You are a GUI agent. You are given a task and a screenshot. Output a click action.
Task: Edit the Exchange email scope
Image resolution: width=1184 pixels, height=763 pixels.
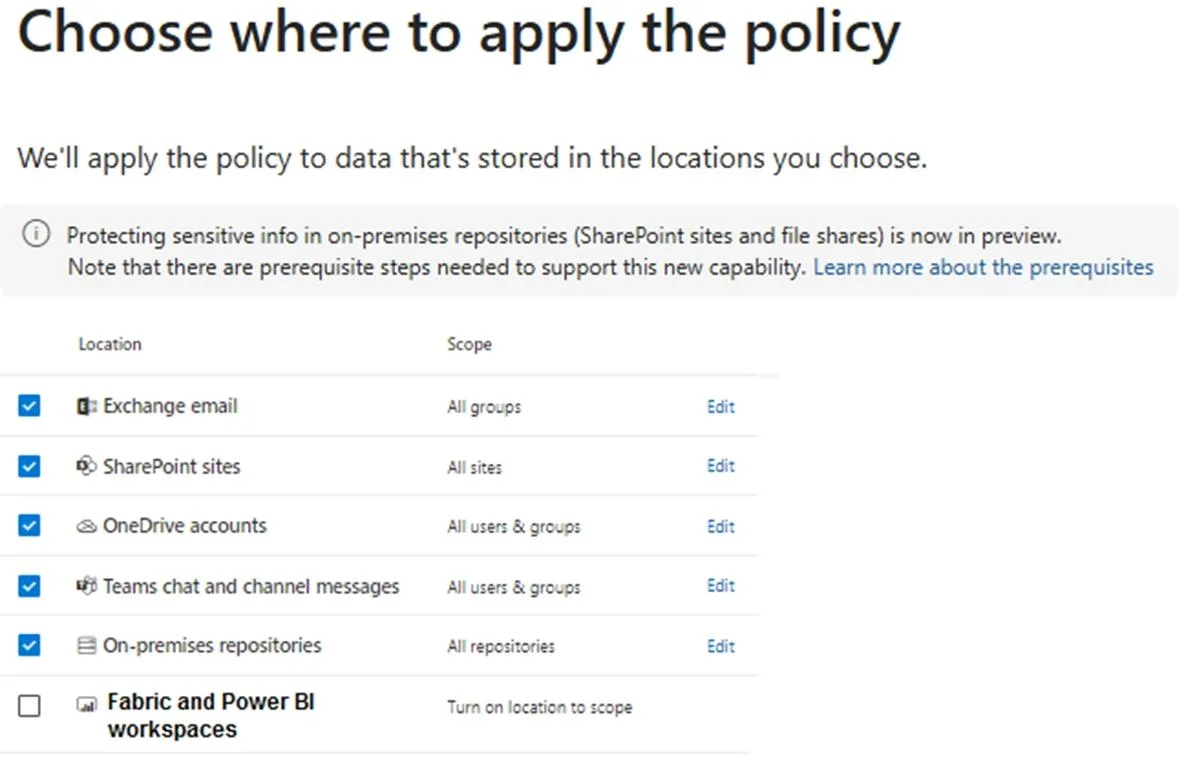click(720, 406)
